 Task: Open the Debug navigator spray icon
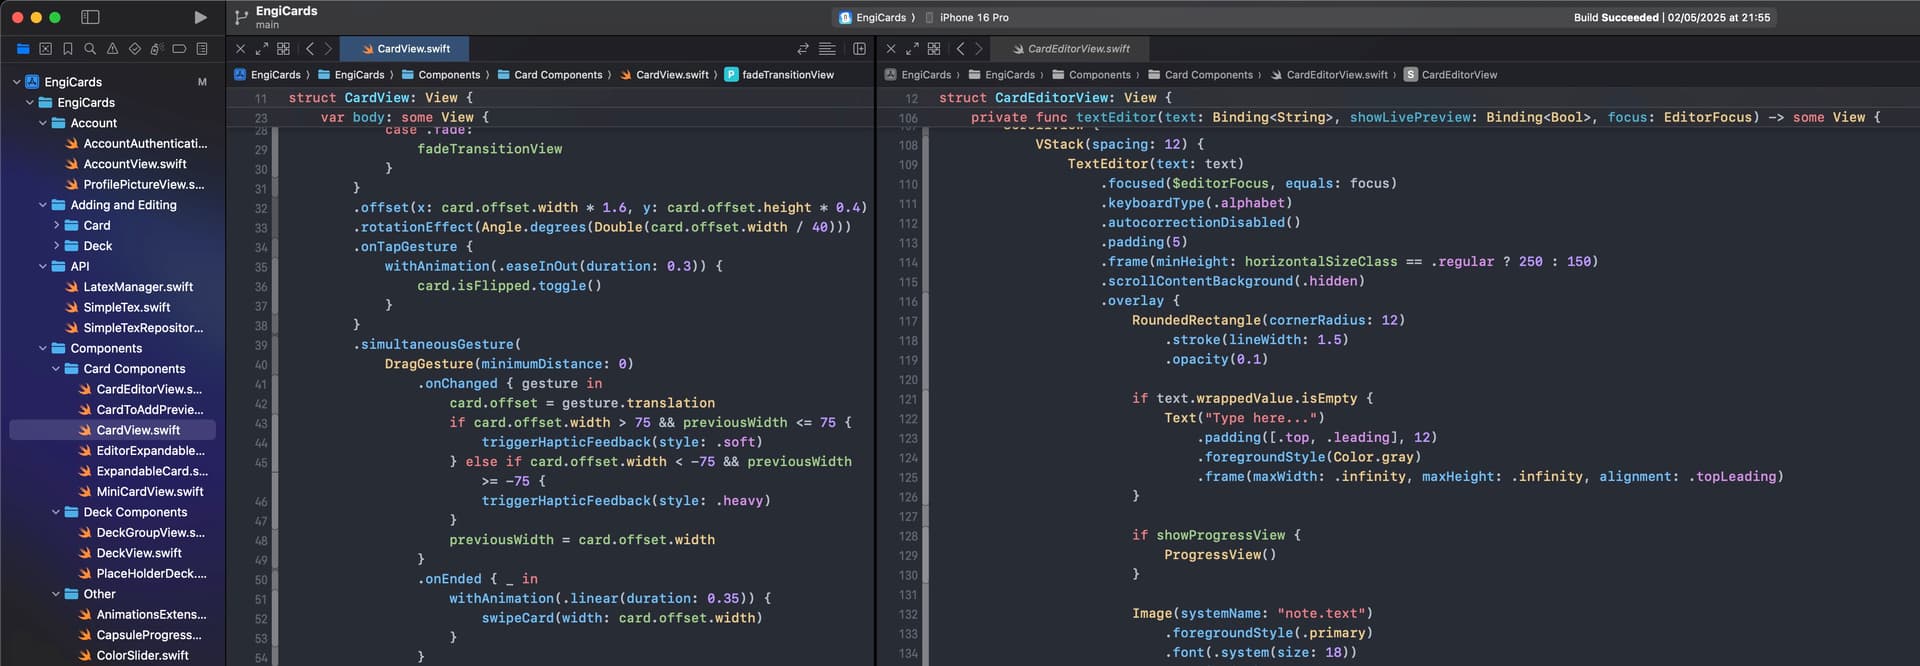tap(157, 49)
